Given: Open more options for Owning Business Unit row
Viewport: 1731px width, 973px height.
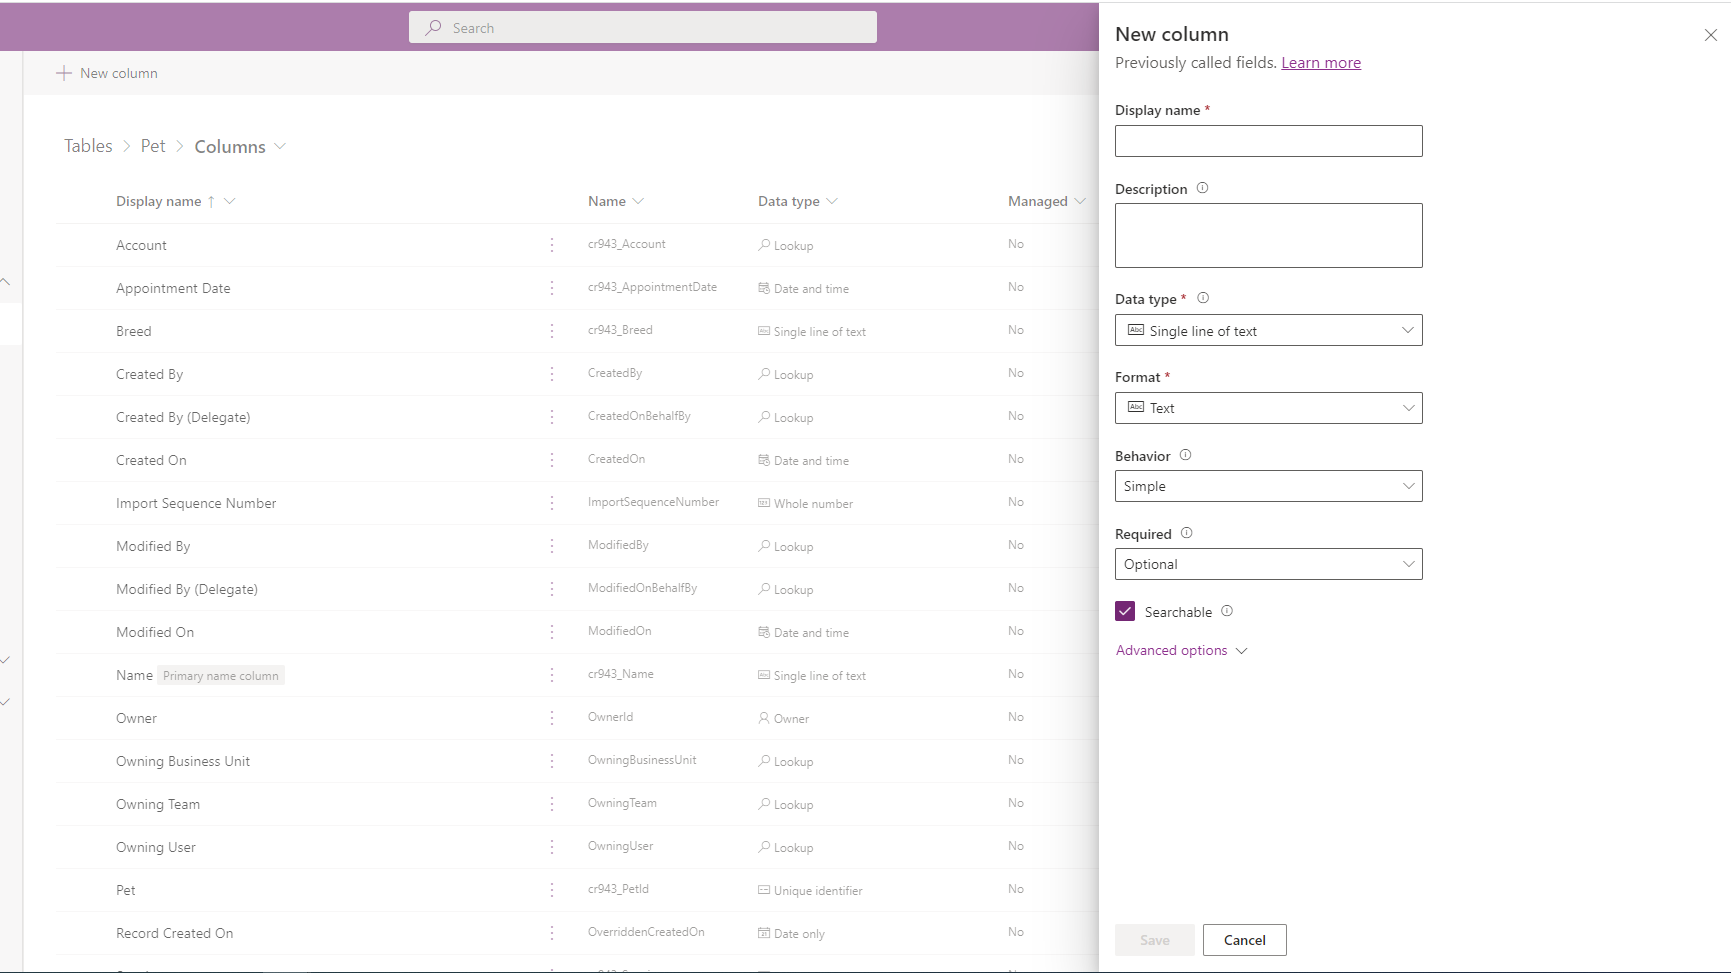Looking at the screenshot, I should tap(552, 761).
